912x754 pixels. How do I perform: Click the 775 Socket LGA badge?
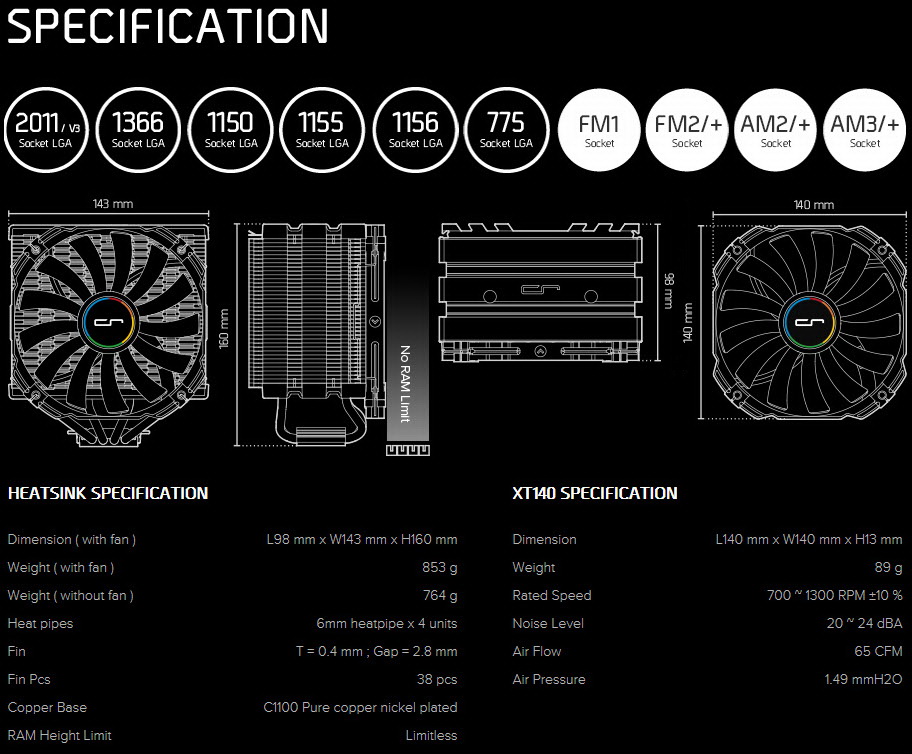point(506,130)
